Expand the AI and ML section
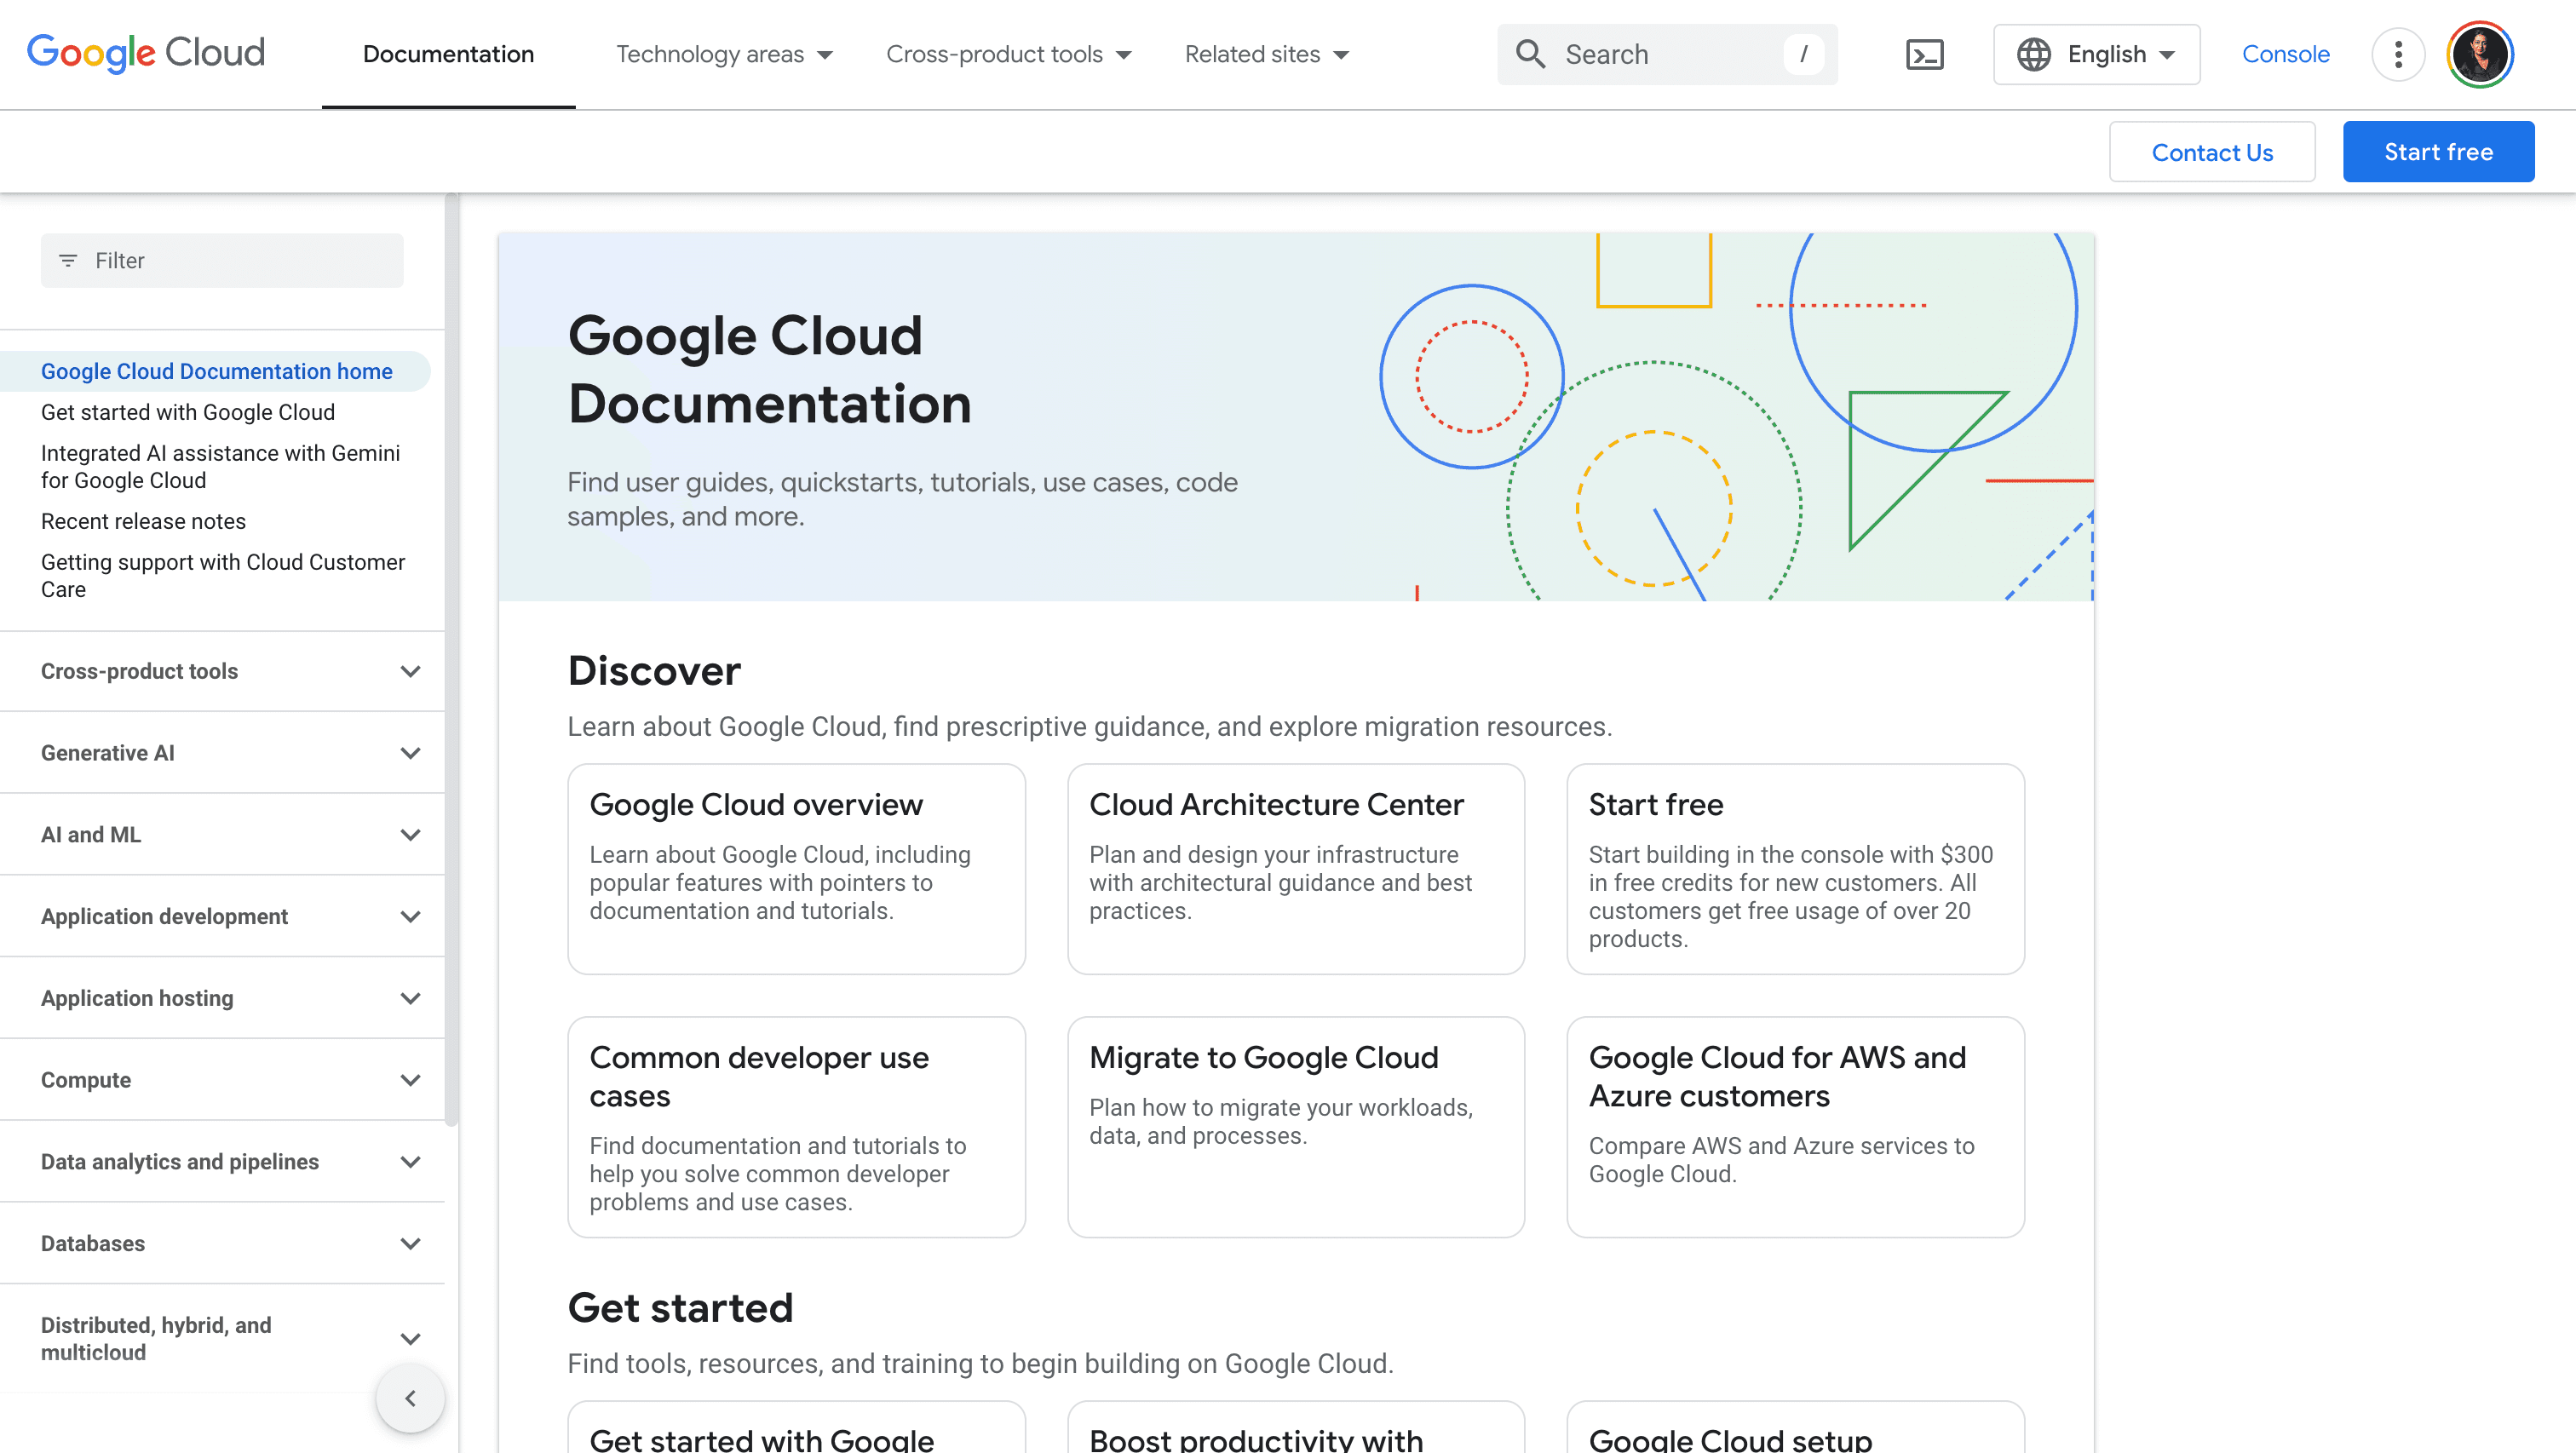Viewport: 2576px width, 1453px height. [222, 835]
